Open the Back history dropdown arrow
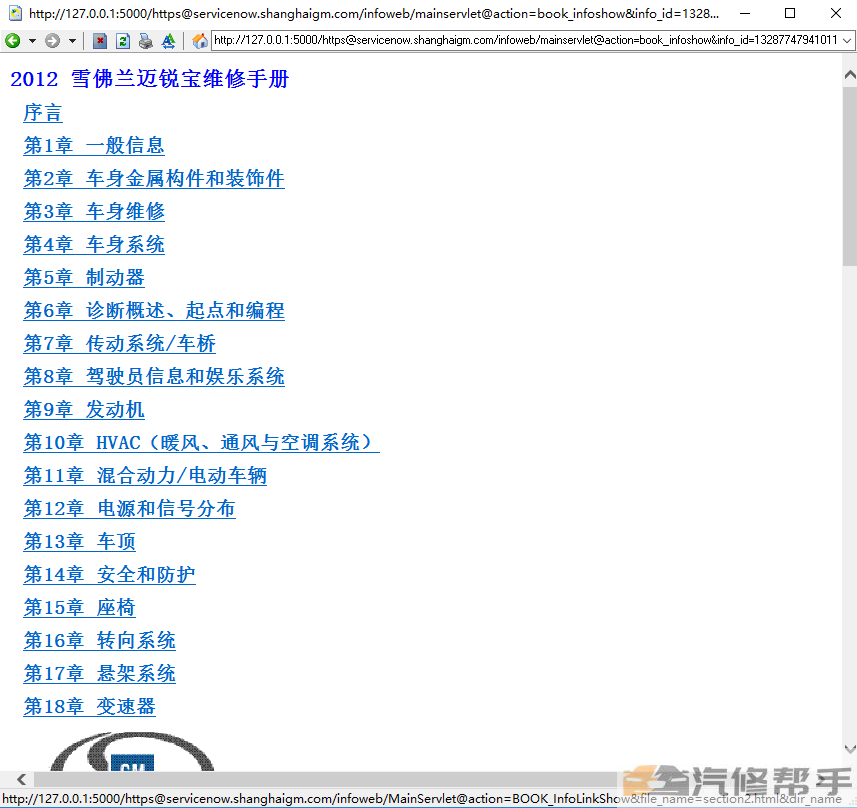This screenshot has width=857, height=808. tap(32, 41)
